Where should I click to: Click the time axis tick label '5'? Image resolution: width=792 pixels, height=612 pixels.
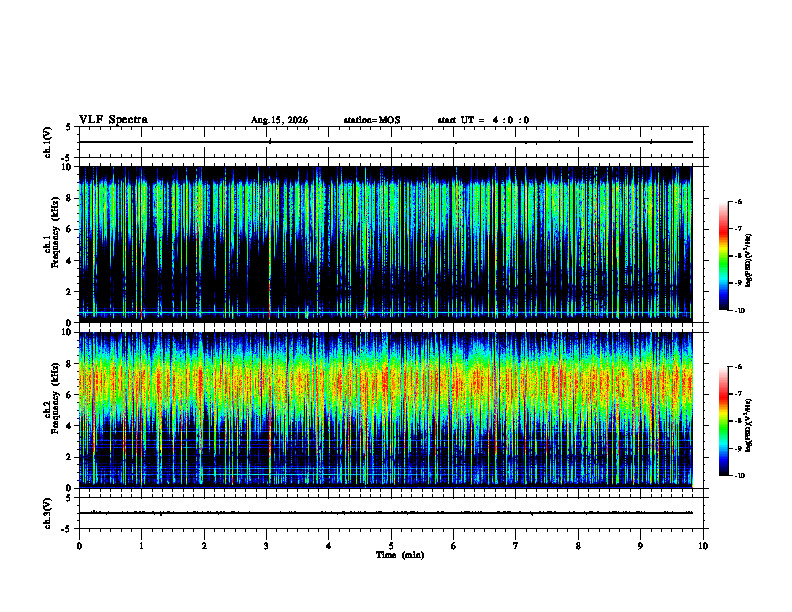tap(391, 546)
